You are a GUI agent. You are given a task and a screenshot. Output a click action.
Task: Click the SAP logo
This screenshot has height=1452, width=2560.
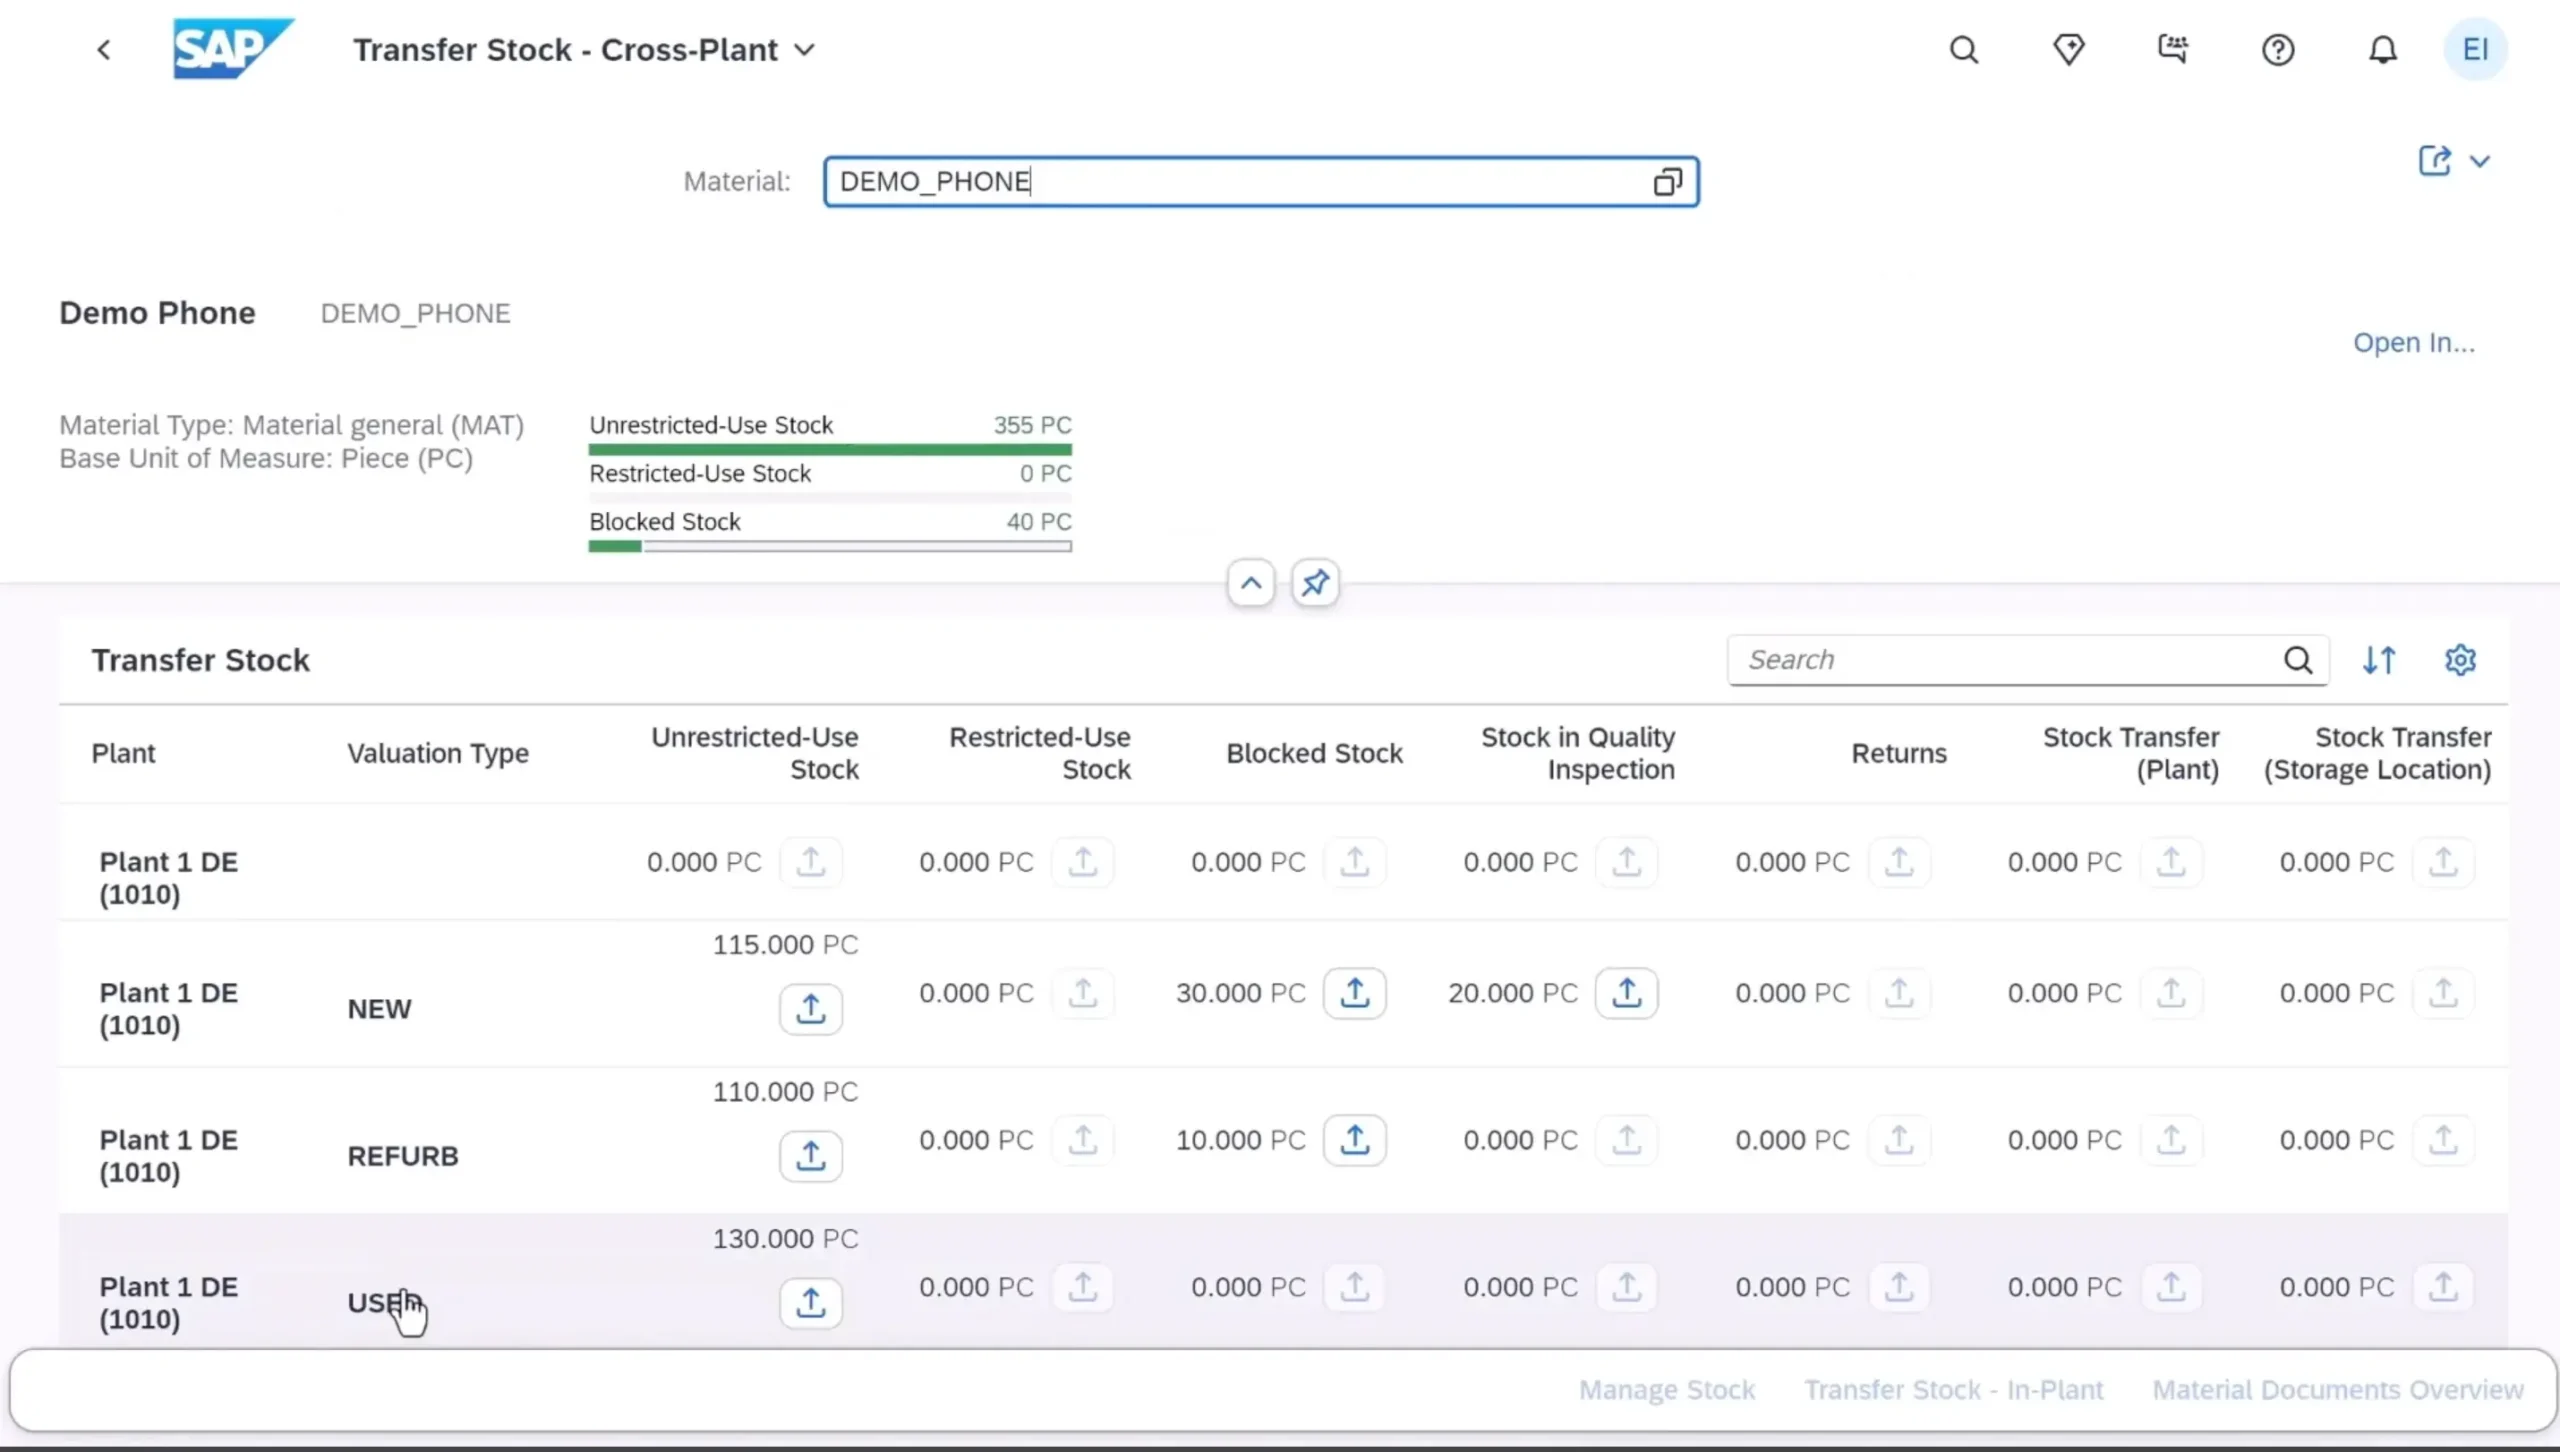[233, 48]
